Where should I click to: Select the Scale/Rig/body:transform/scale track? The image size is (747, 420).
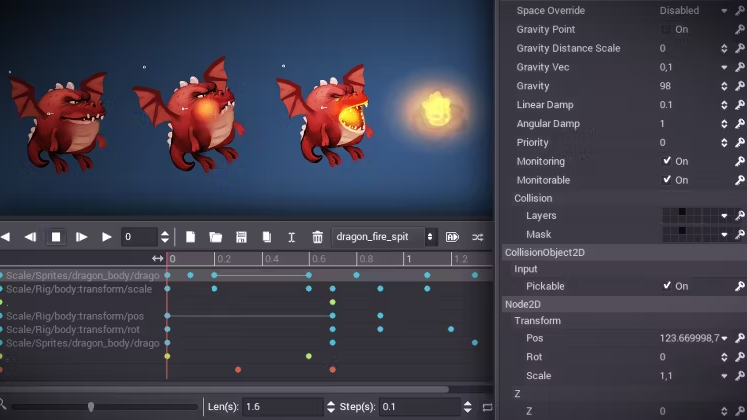coord(79,289)
